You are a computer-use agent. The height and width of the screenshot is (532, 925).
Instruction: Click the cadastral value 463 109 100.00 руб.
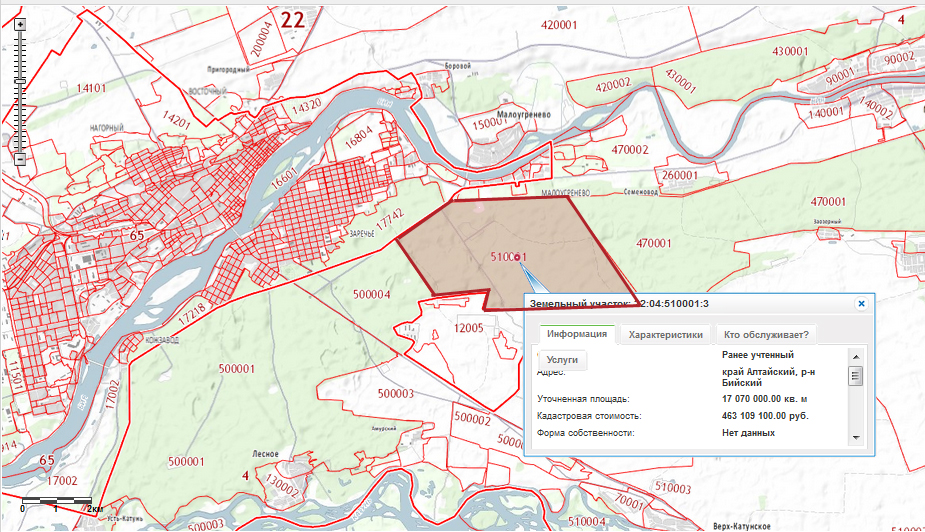tap(765, 415)
